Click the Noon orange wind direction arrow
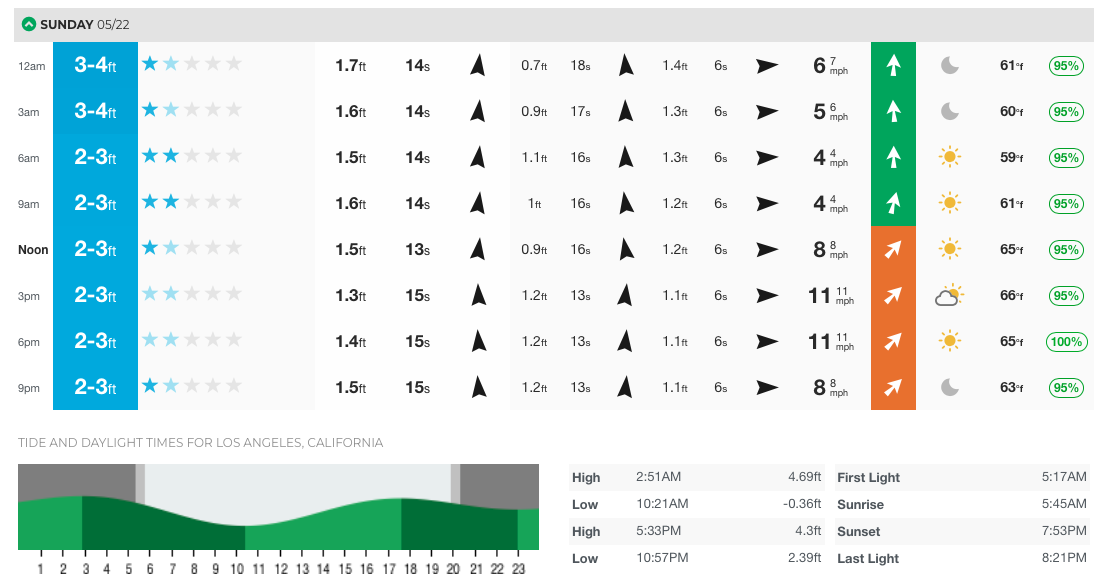 [x=893, y=249]
